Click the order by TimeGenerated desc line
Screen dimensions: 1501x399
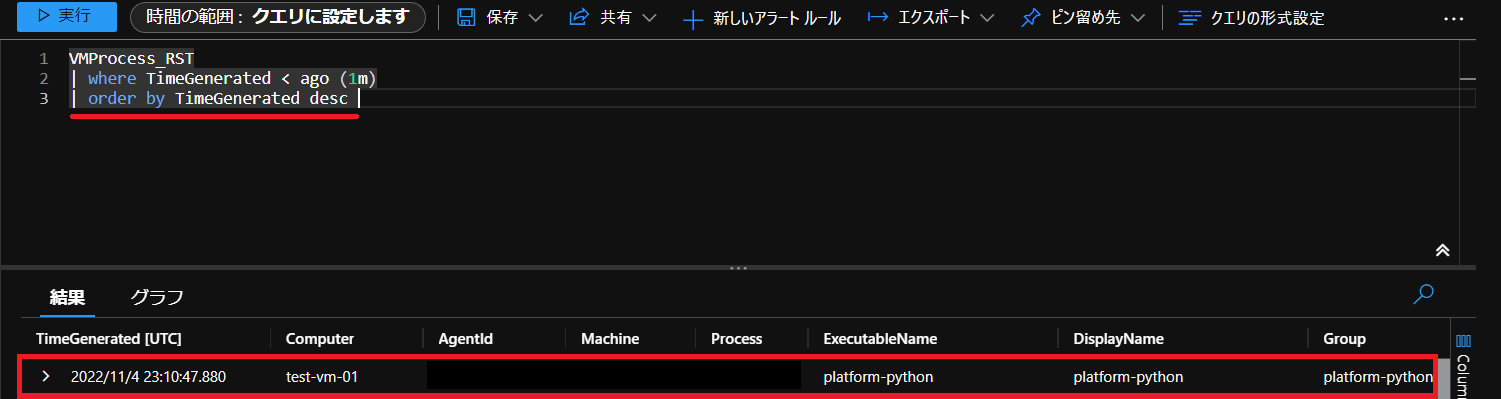pyautogui.click(x=210, y=98)
